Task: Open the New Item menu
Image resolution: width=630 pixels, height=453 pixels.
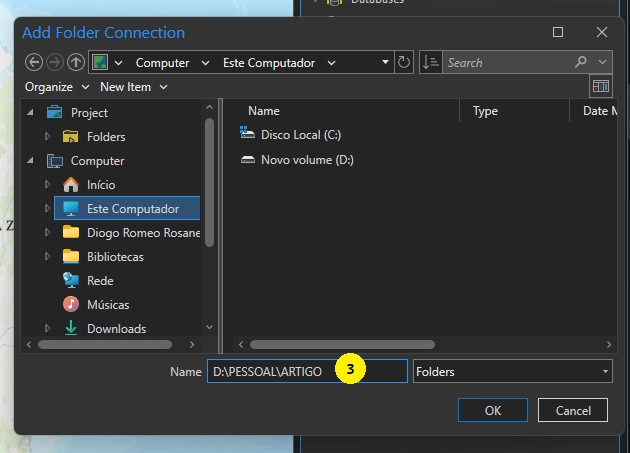Action: coord(133,87)
